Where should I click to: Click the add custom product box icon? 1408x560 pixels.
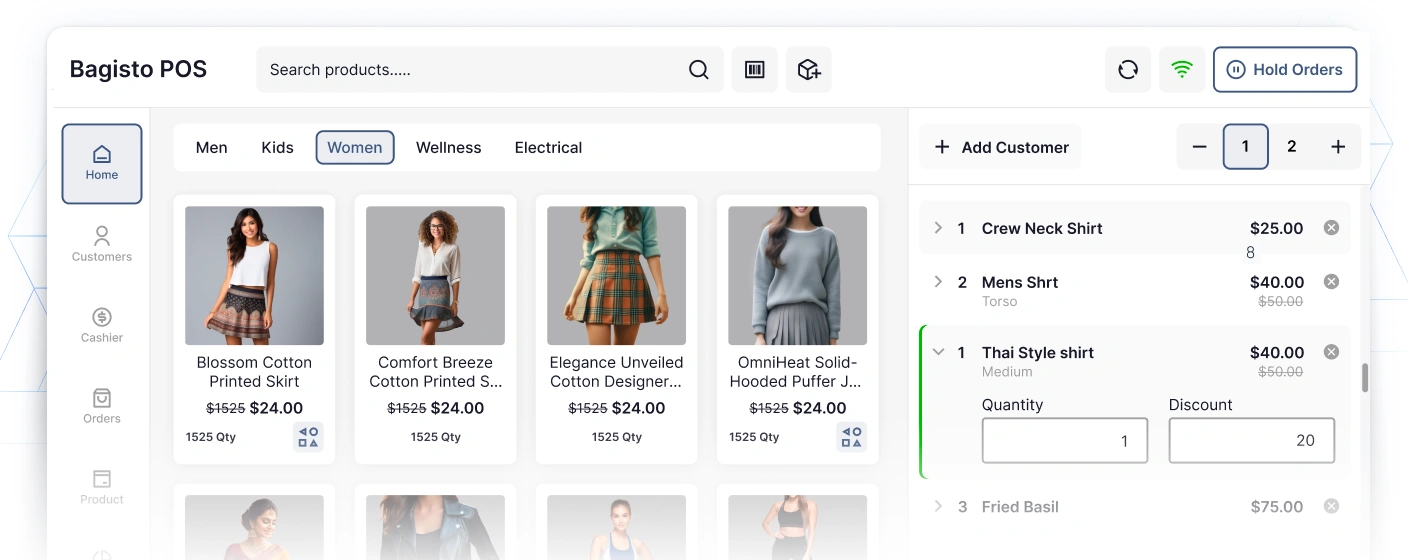(808, 70)
